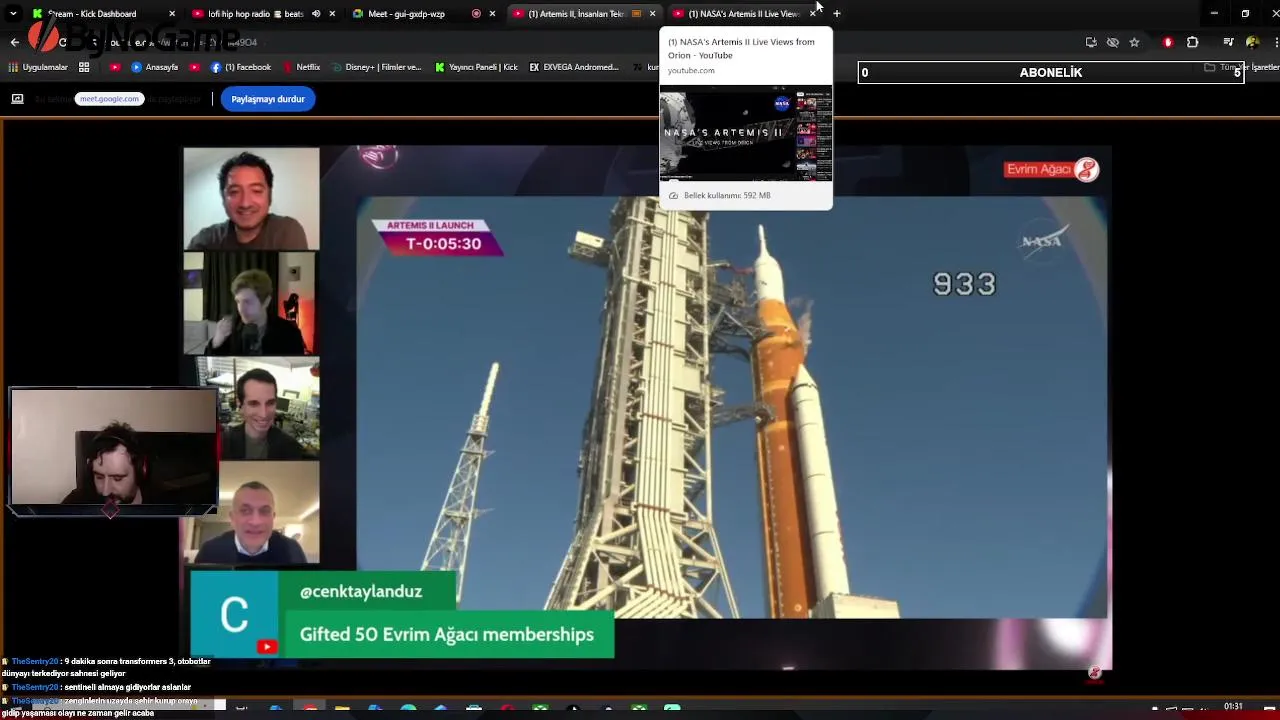Viewport: 1280px width, 720px height.
Task: Click the Evrim Ağacı logo in video
Action: point(1052,169)
